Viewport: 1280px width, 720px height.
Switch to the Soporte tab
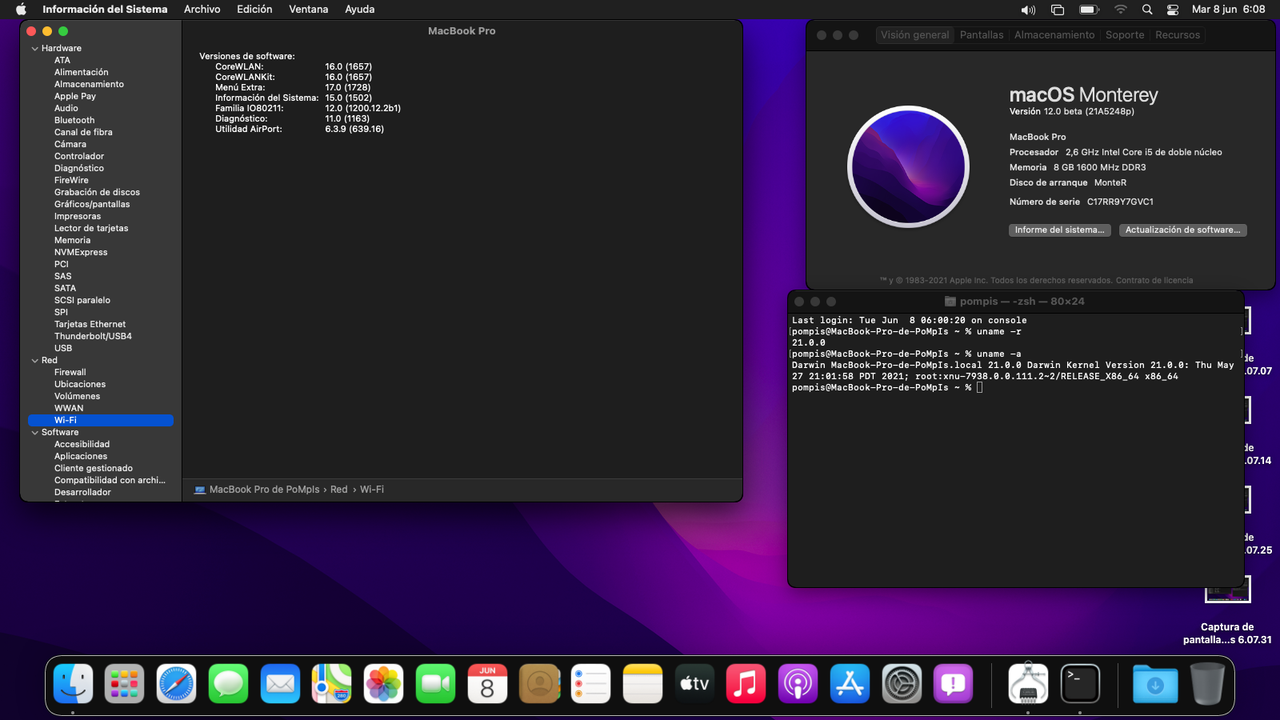(x=1124, y=34)
